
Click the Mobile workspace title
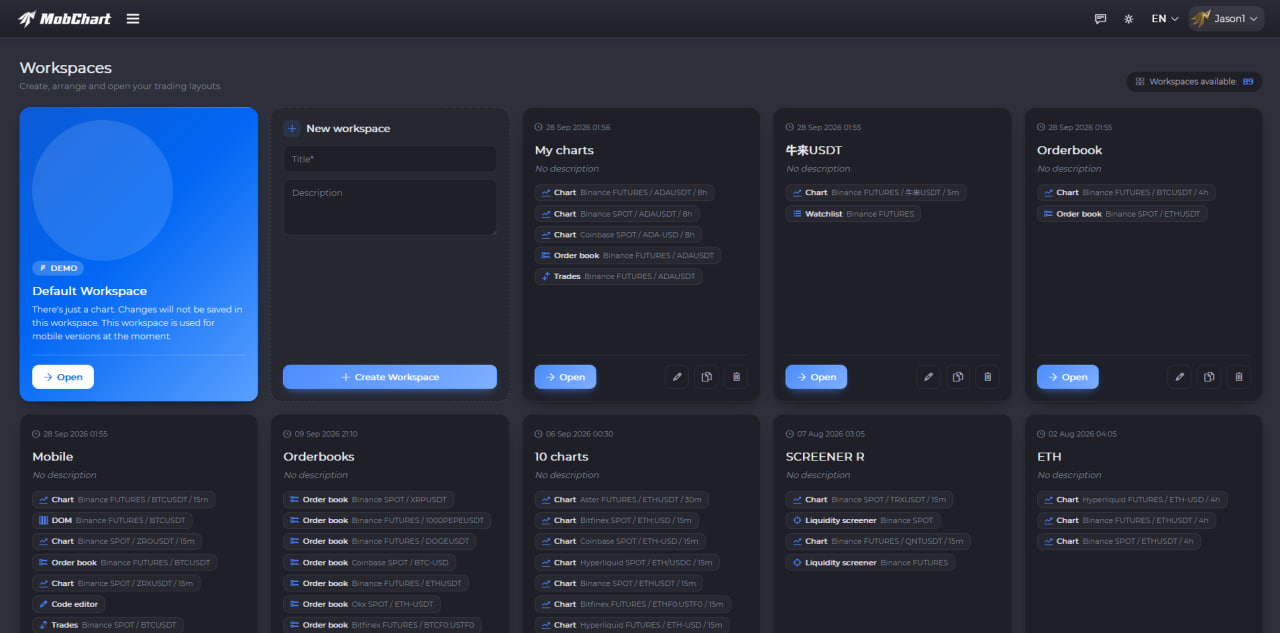[53, 457]
